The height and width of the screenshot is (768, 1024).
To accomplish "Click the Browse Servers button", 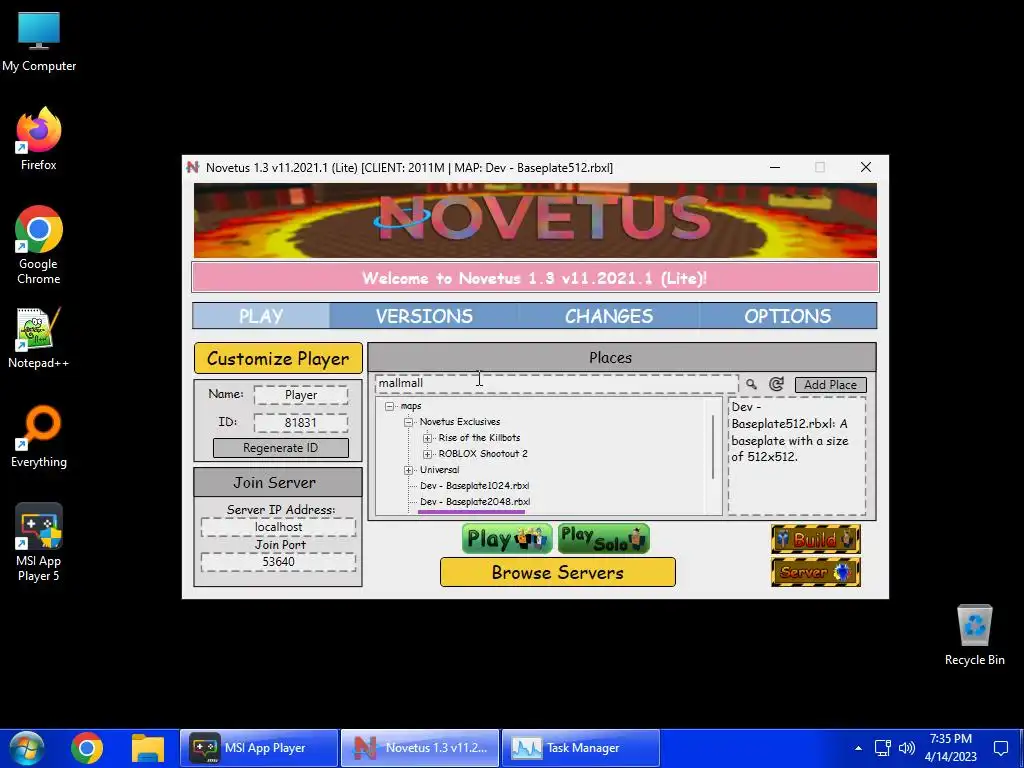I will 558,572.
